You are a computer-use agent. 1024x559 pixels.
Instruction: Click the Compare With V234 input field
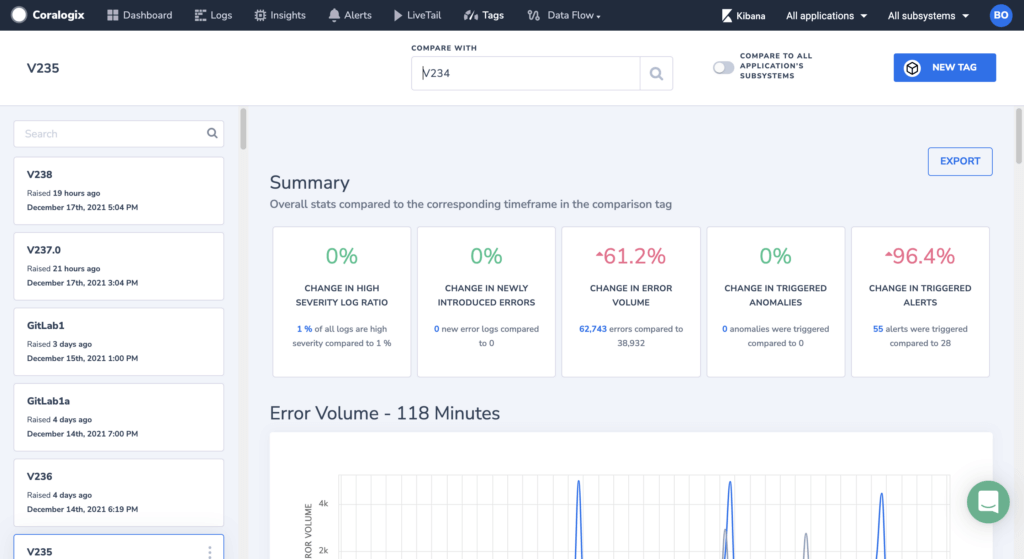pyautogui.click(x=526, y=73)
